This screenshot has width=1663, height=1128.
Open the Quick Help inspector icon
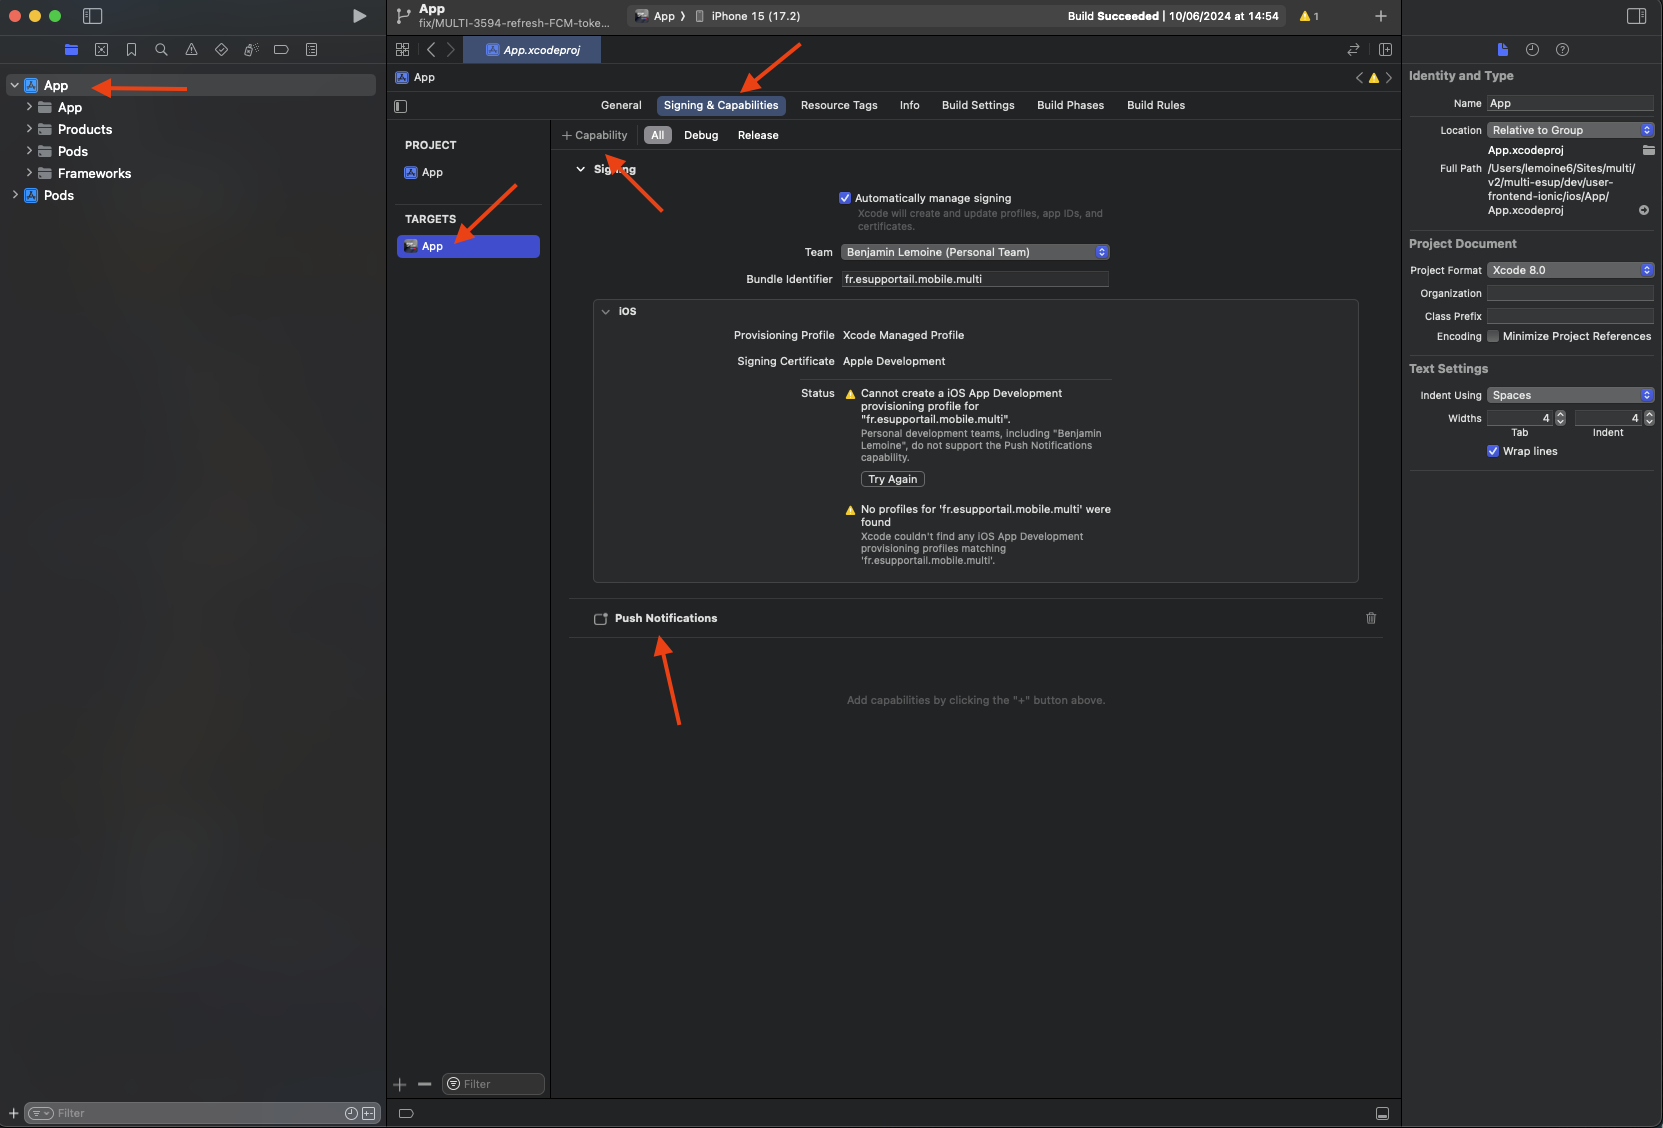coord(1562,50)
